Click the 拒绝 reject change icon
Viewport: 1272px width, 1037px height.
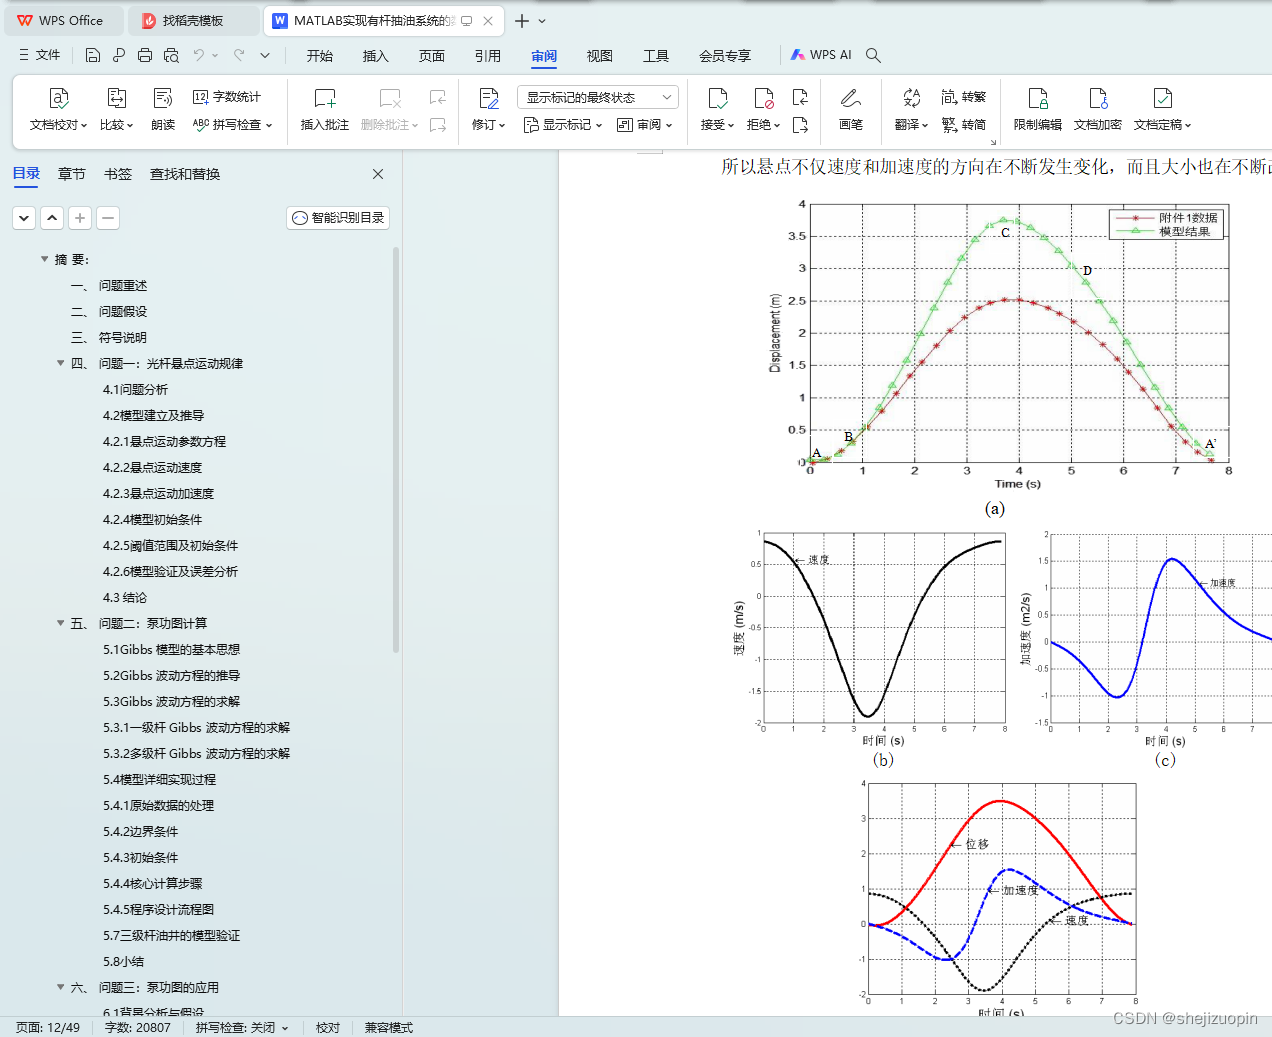(764, 98)
